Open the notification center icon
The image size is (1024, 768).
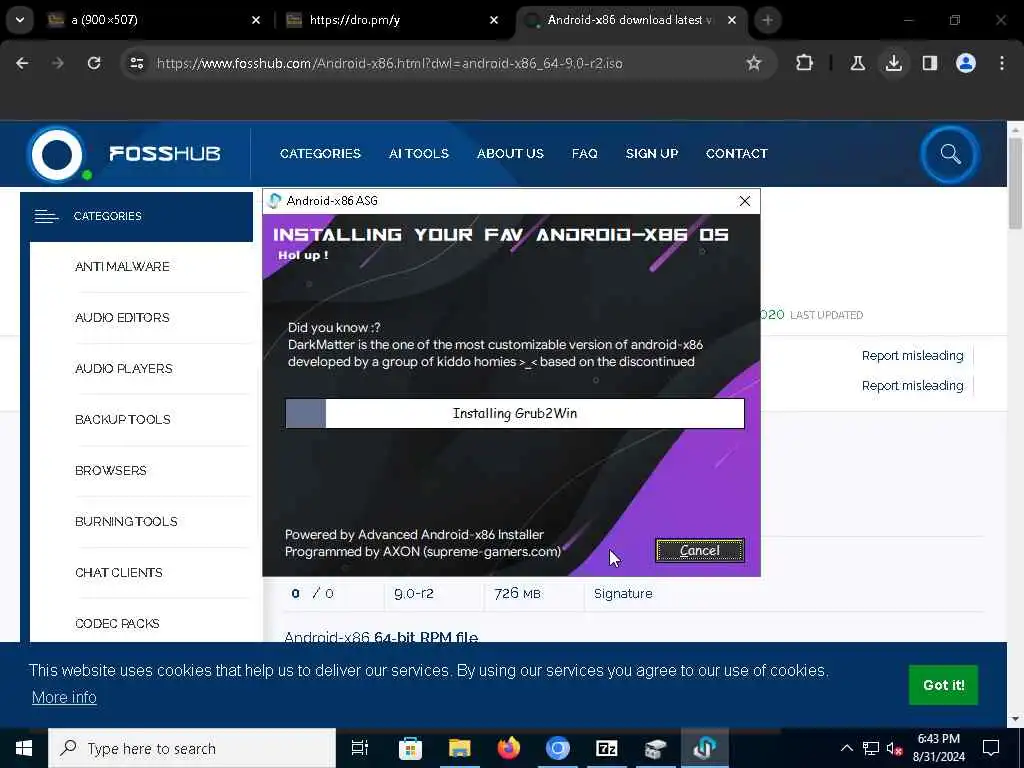pyautogui.click(x=991, y=748)
